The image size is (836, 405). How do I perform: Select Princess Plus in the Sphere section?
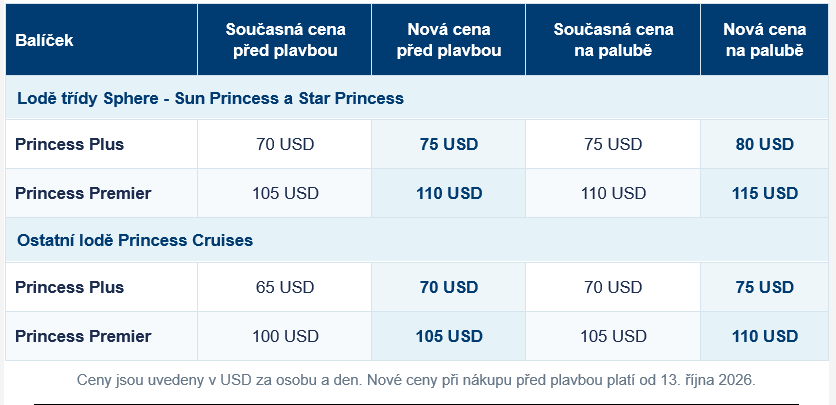coord(69,144)
